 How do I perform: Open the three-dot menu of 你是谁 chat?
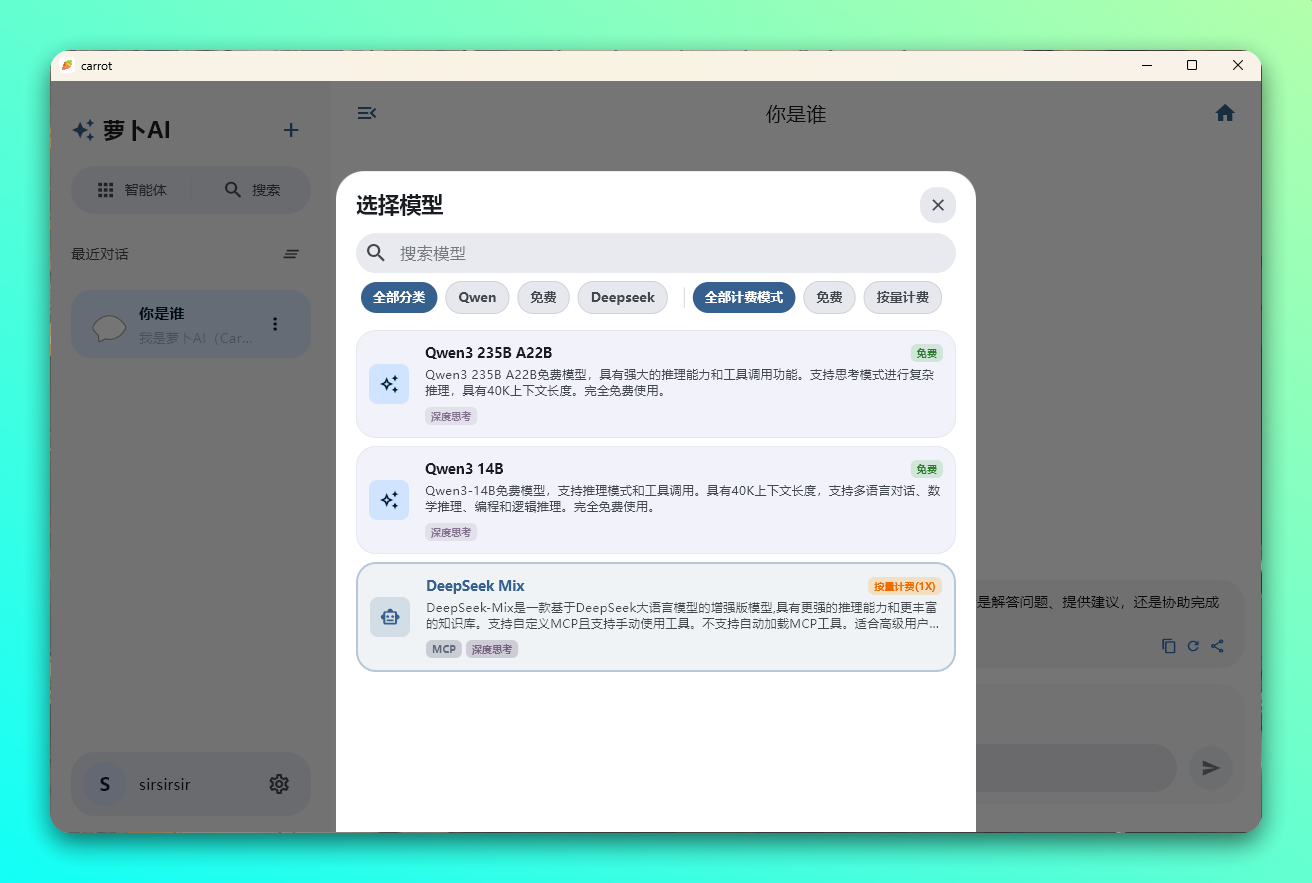point(275,324)
